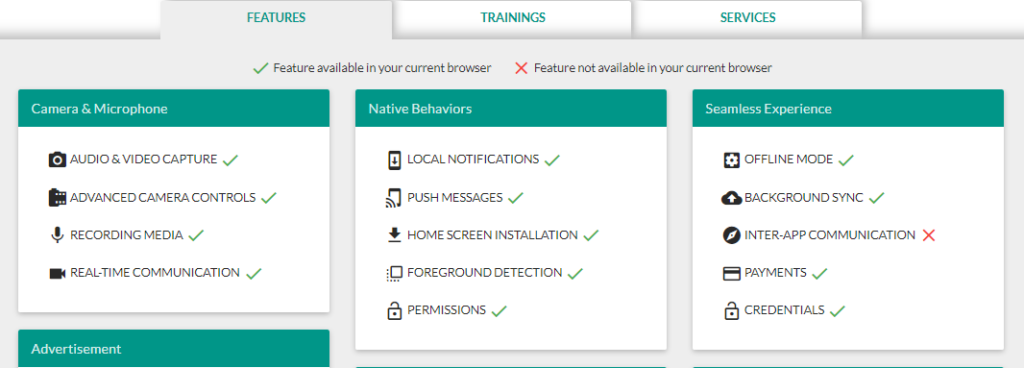The width and height of the screenshot is (1024, 368).
Task: Open the Permissions feature link
Action: click(447, 310)
